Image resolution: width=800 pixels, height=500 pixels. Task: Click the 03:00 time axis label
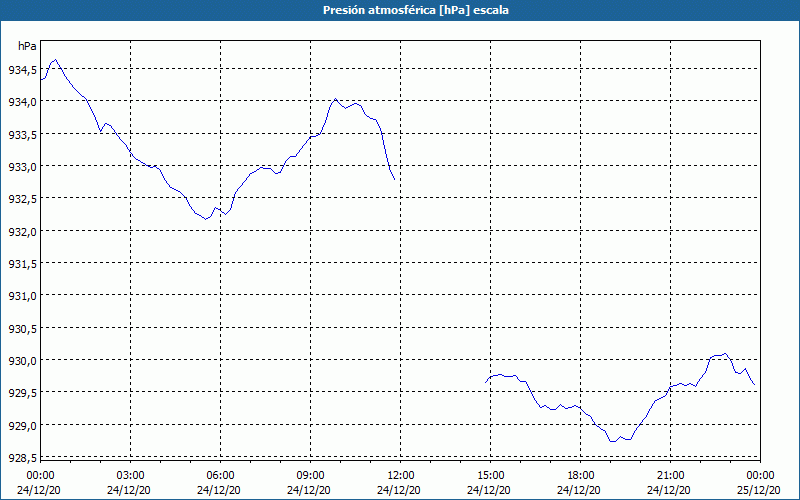[x=131, y=476]
